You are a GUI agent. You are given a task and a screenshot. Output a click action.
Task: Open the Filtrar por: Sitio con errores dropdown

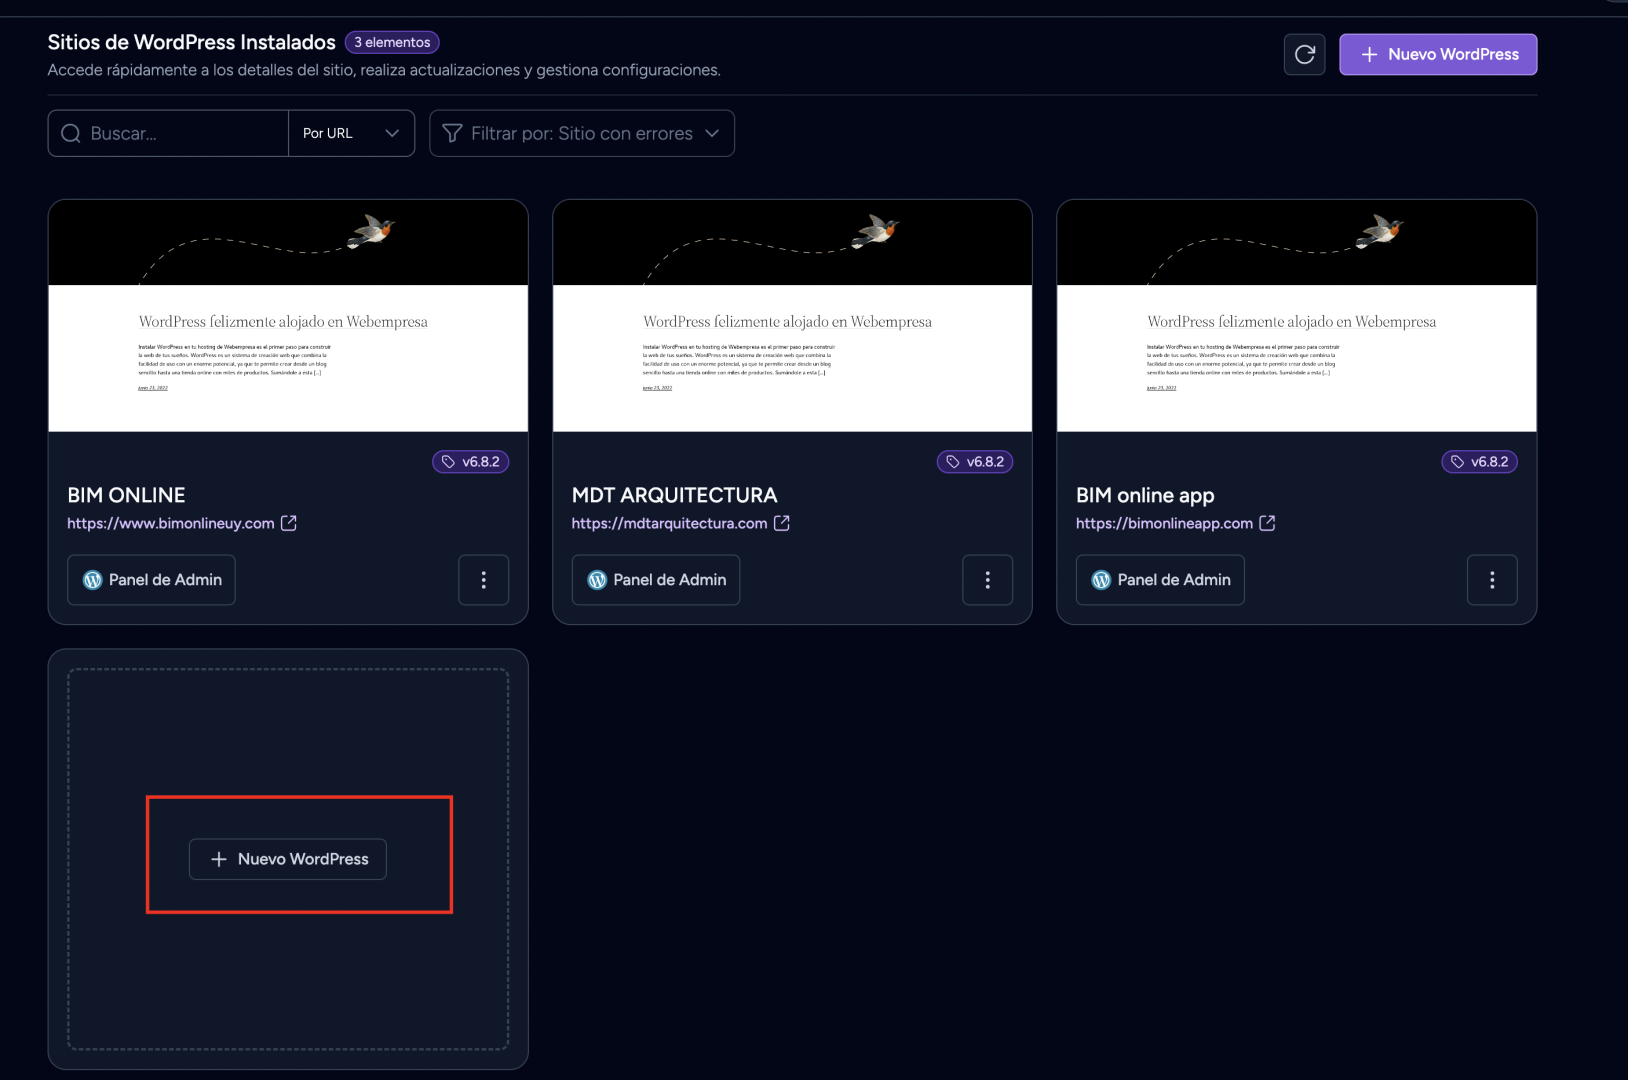click(x=582, y=133)
